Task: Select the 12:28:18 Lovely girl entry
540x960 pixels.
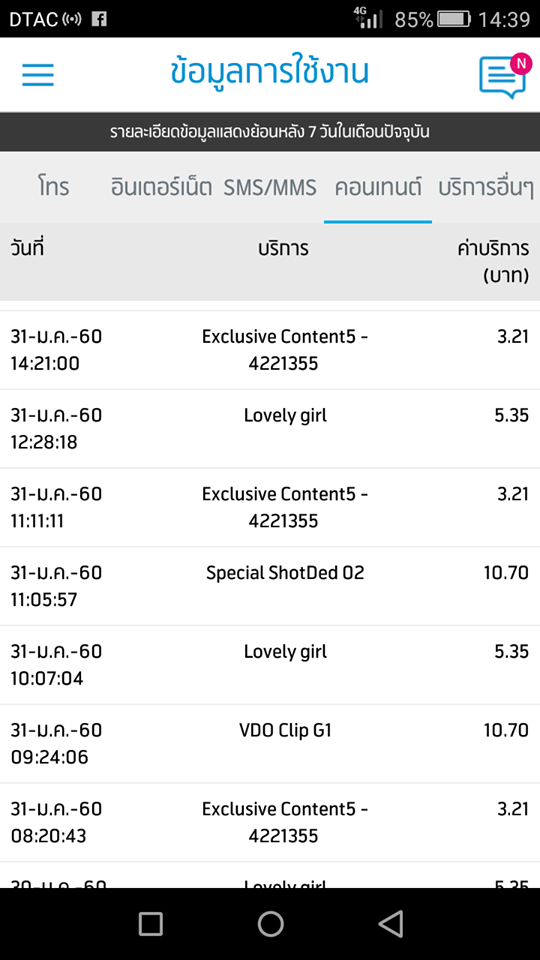Action: point(270,429)
